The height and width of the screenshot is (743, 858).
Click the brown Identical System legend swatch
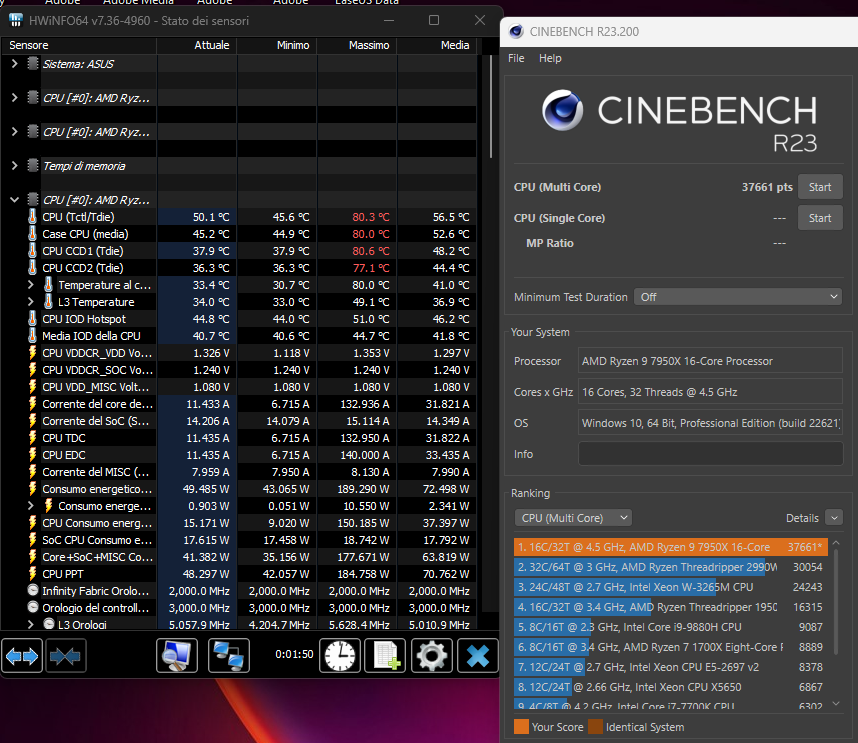595,727
